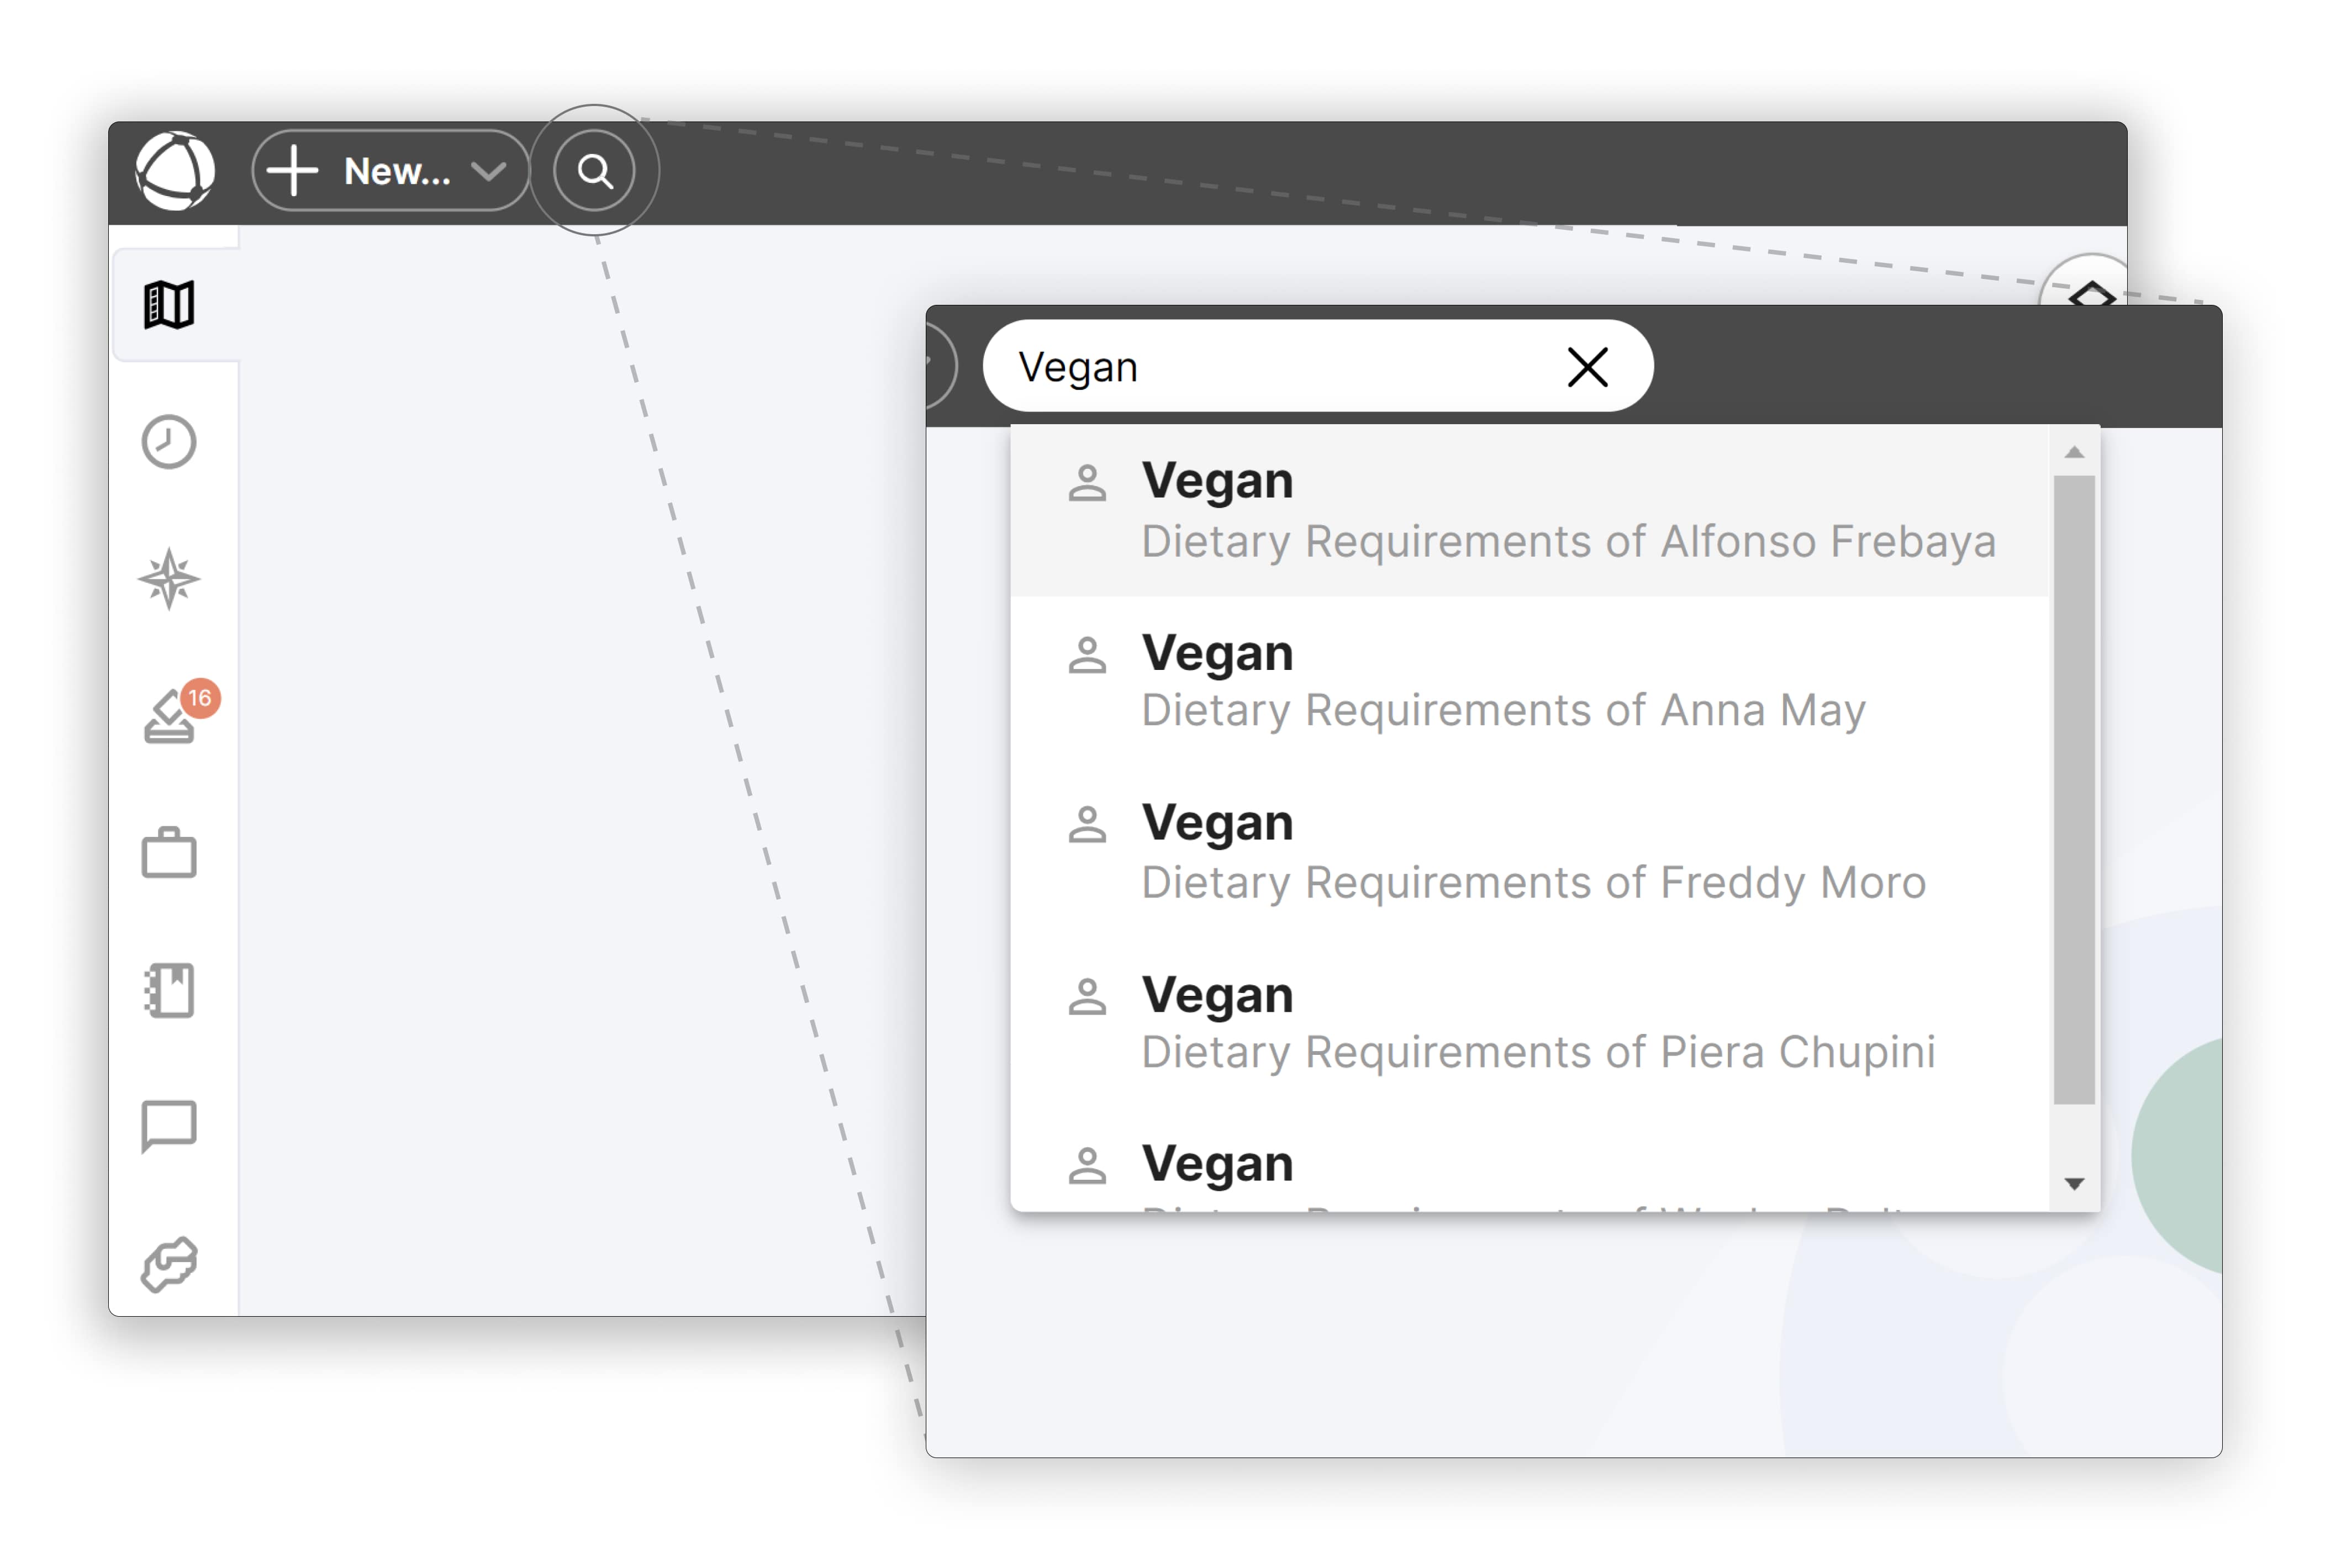Click the link-shaped icon at sidebar bottom
2331x1568 pixels.
pyautogui.click(x=169, y=1264)
